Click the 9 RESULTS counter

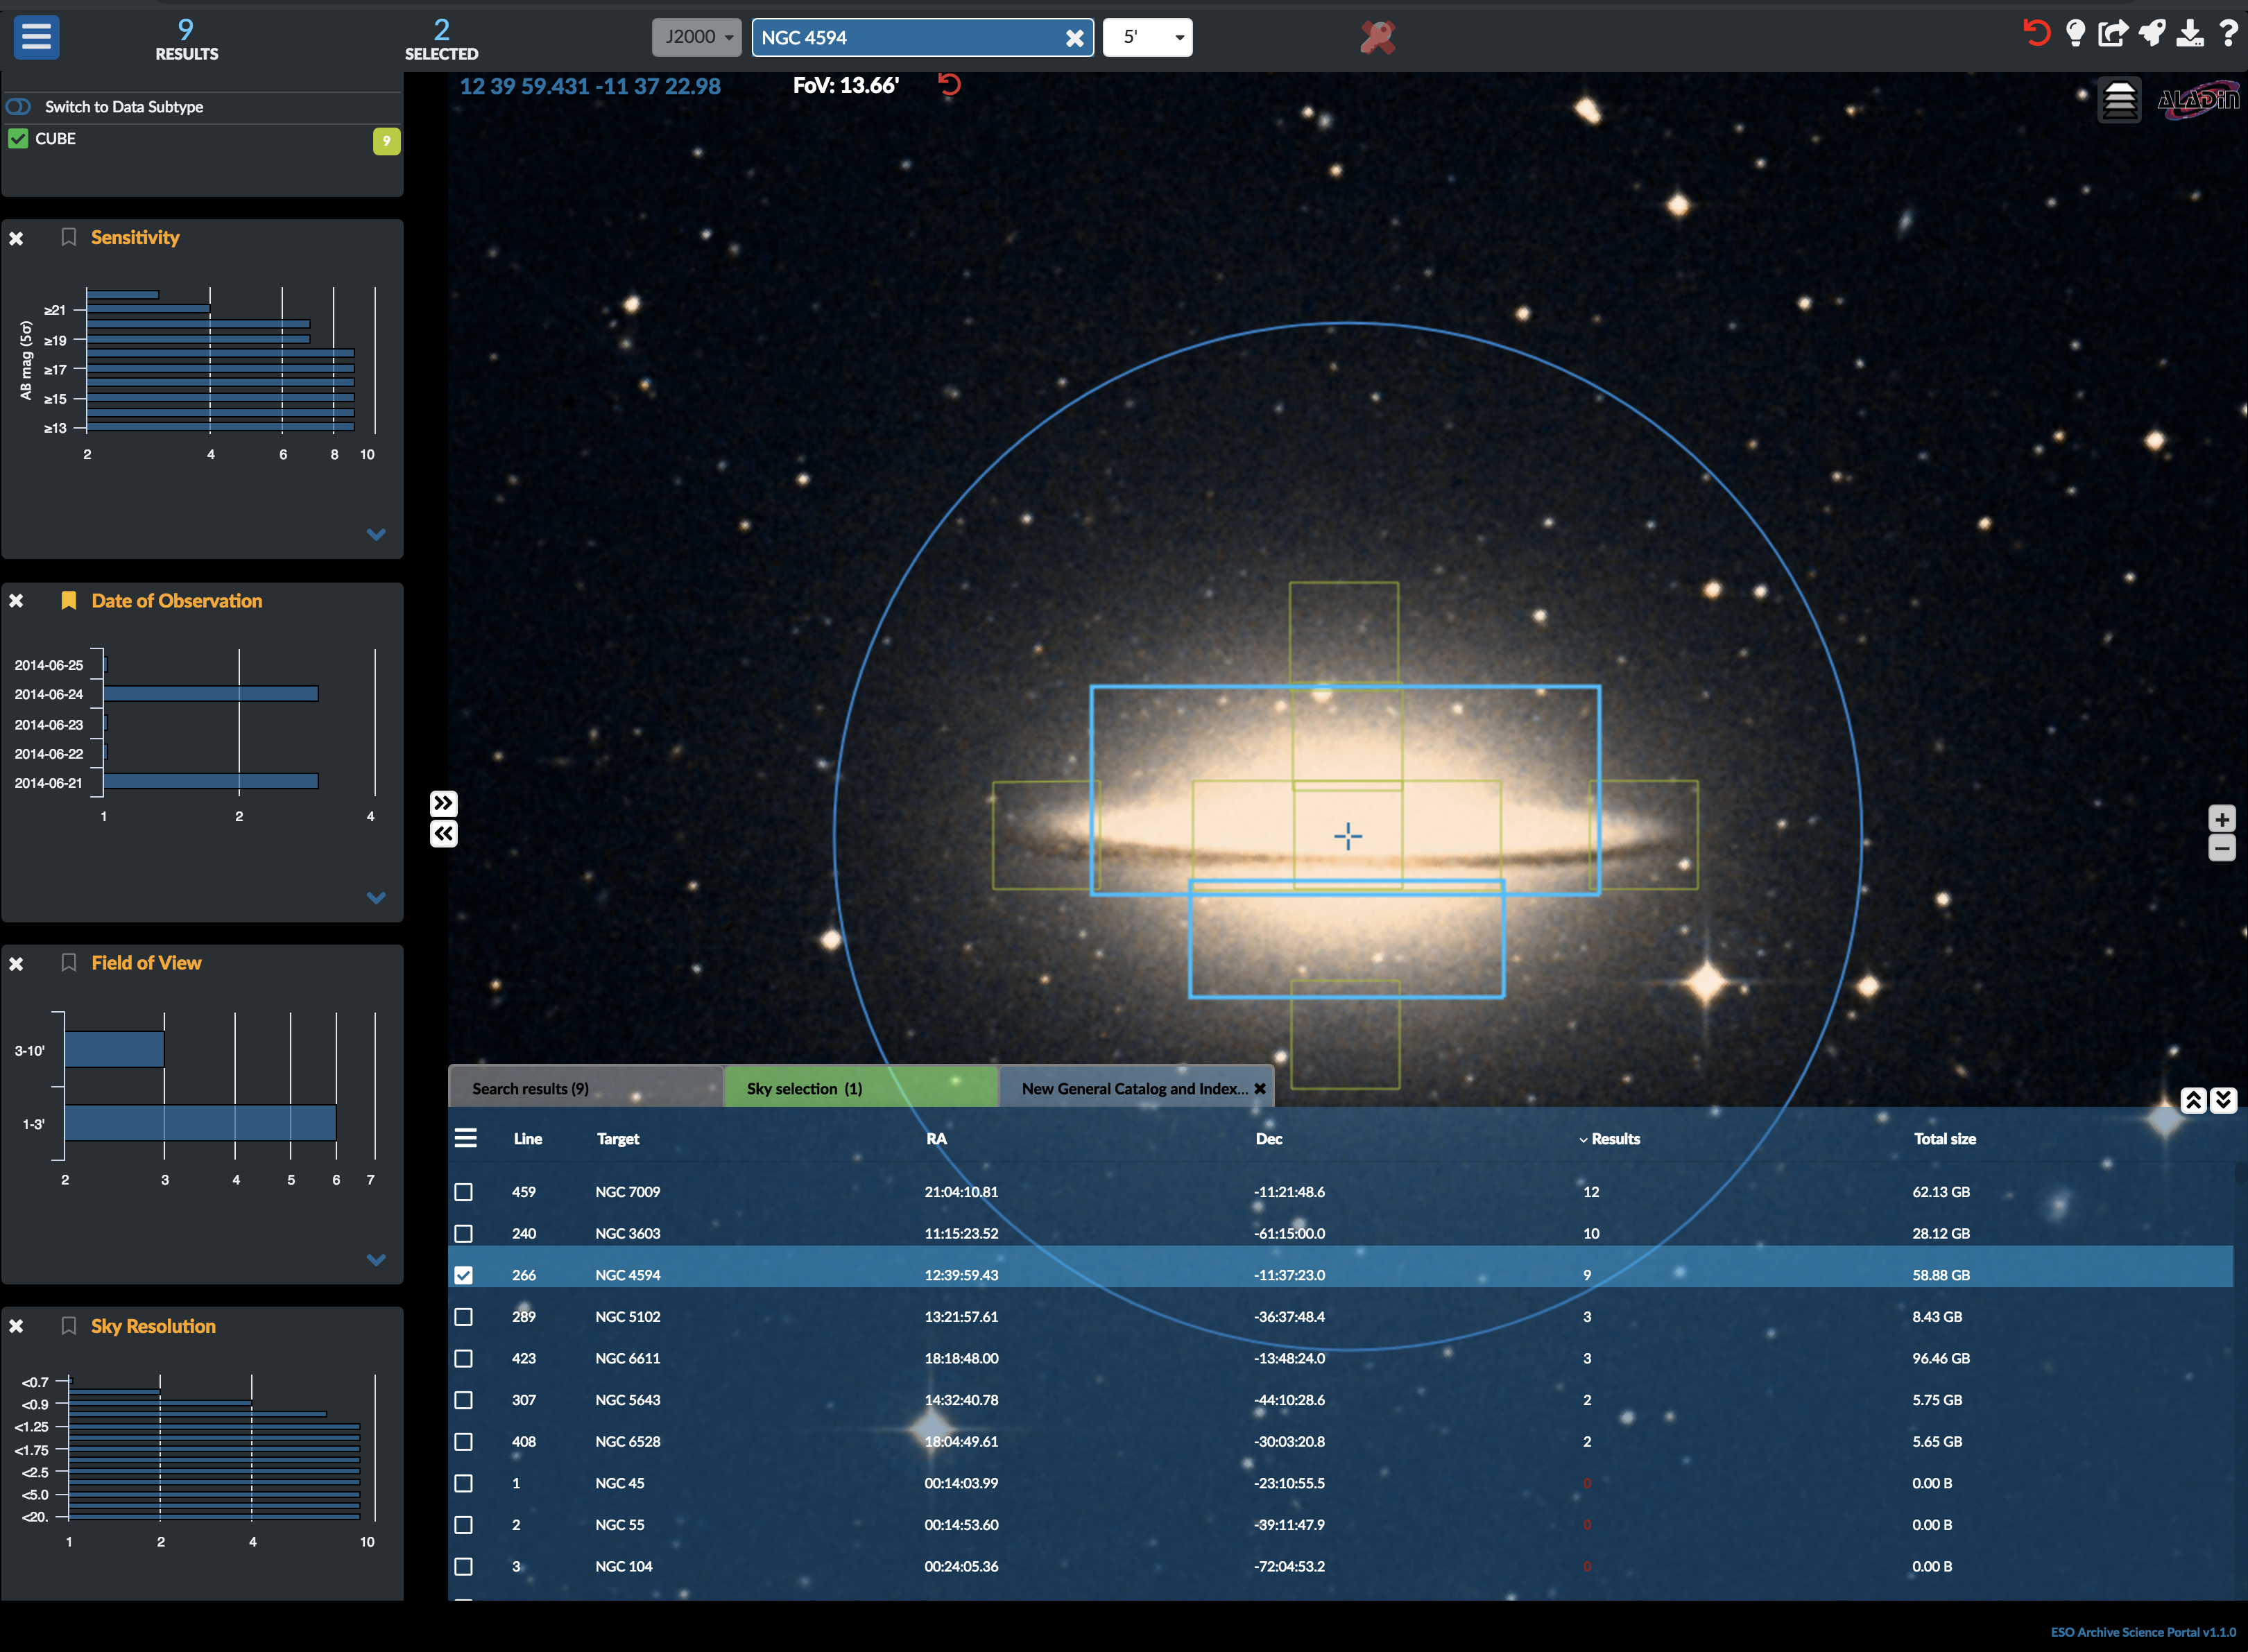pos(186,39)
